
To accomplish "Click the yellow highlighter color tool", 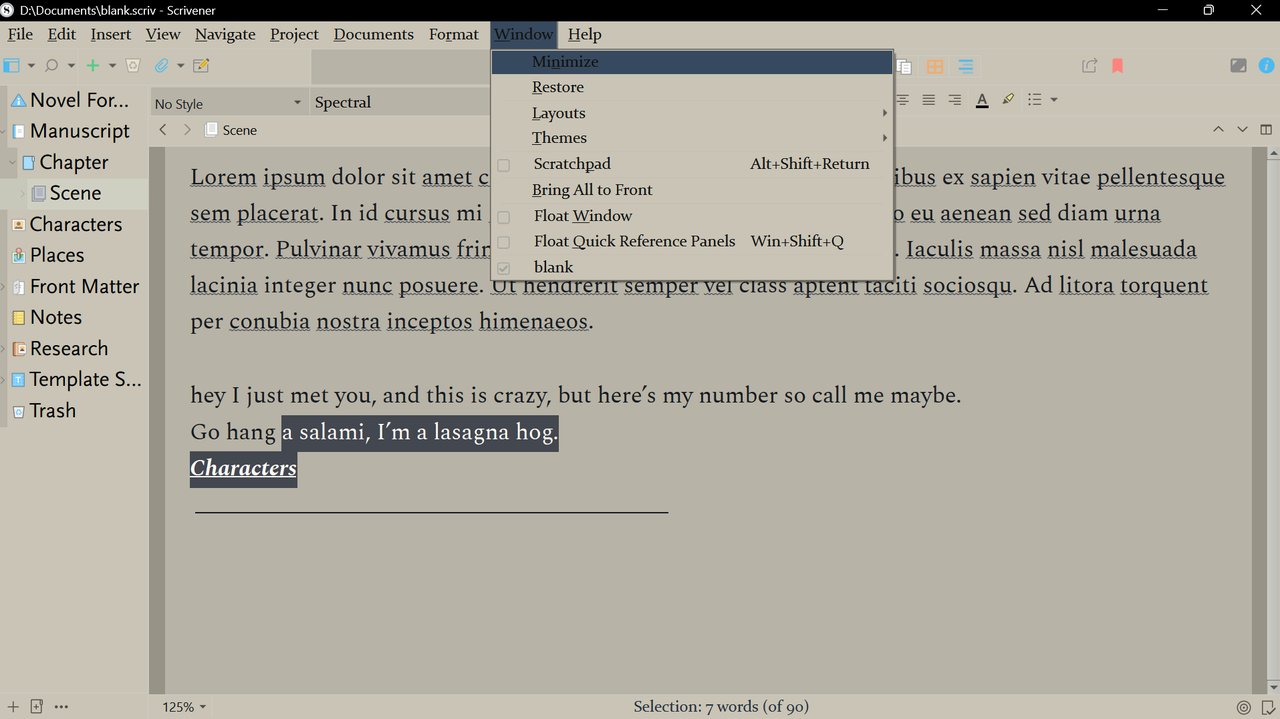I will click(1008, 99).
